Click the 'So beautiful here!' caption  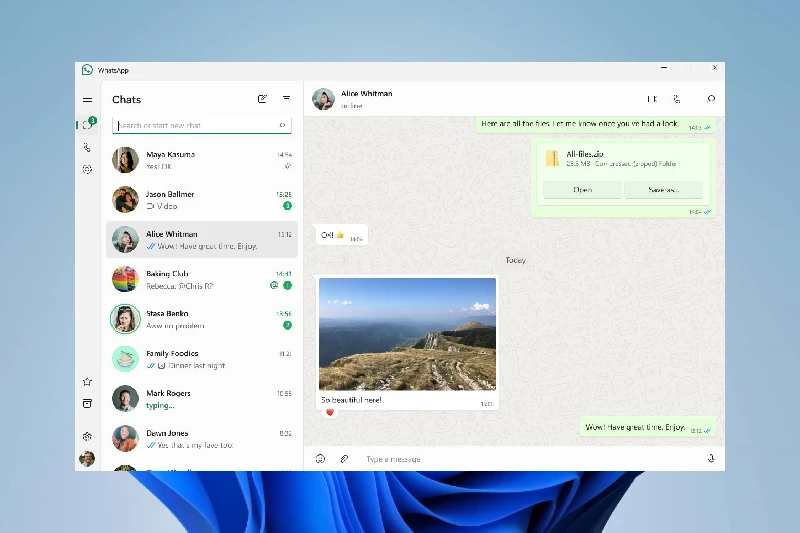tap(351, 400)
